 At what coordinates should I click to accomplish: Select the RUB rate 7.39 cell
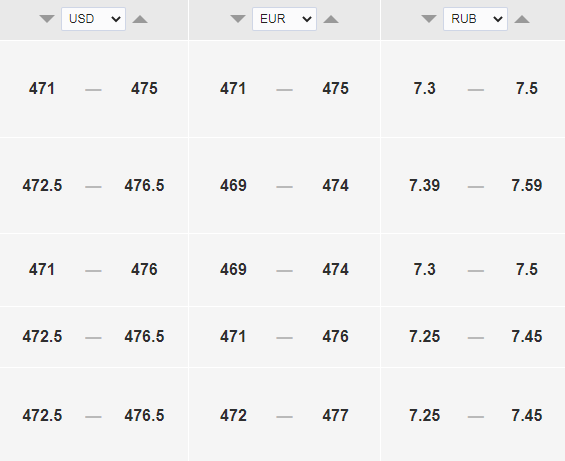coord(424,186)
